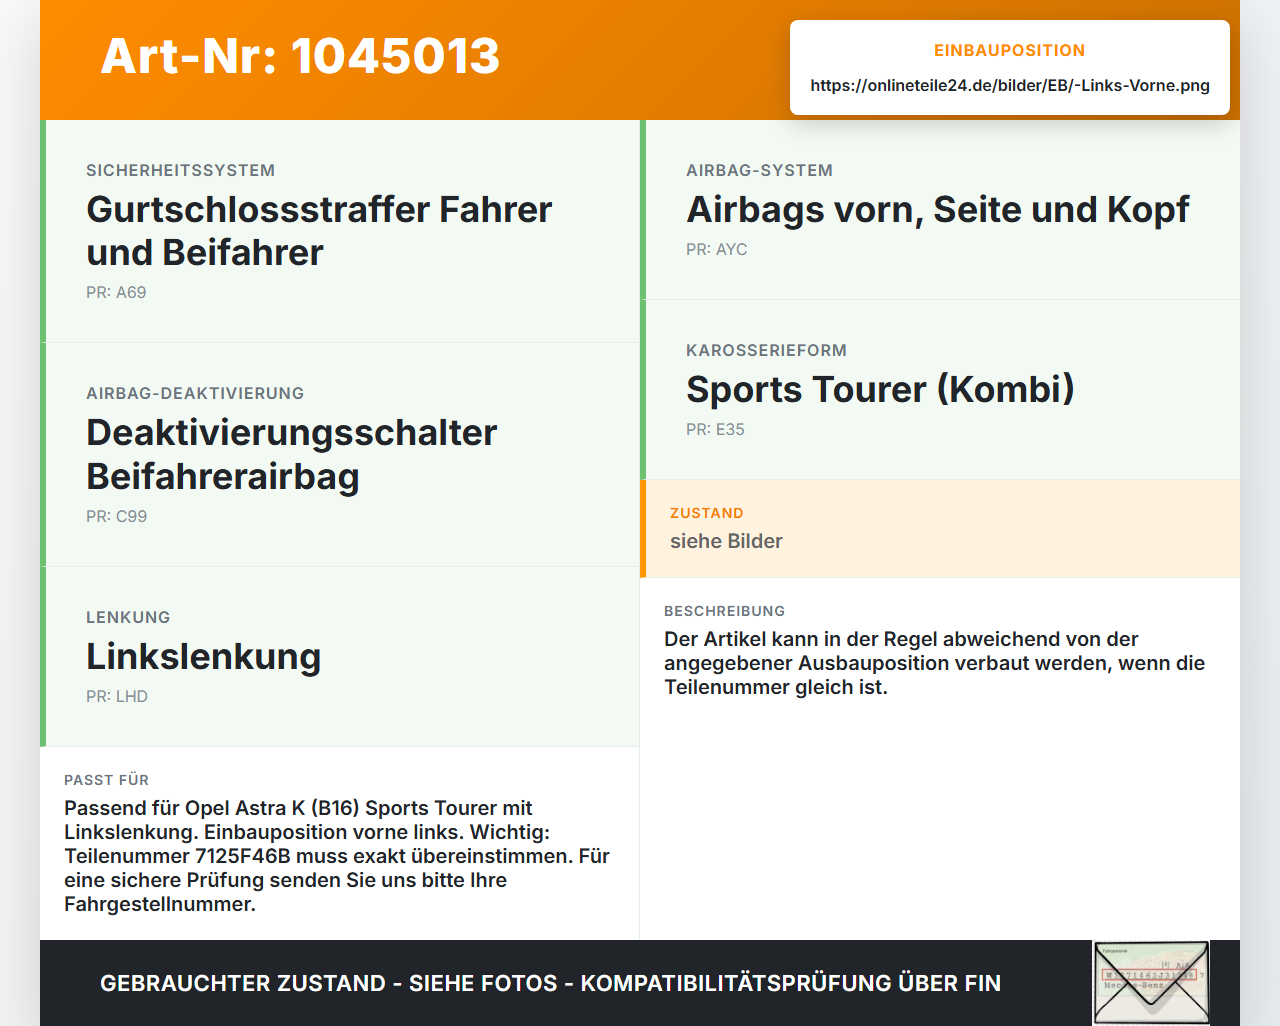Screen dimensions: 1280x1026
Task: Click the SICHERHEITSSYSTEM label
Action: point(181,170)
